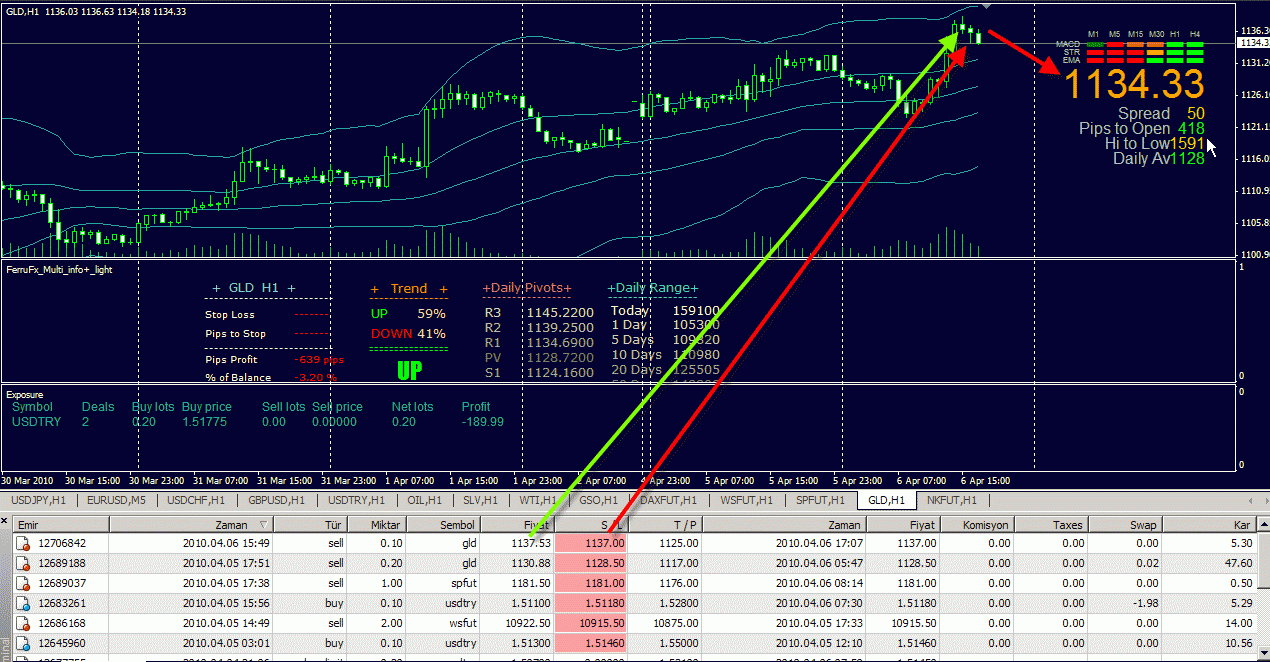Viewport: 1270px width, 662px height.
Task: Click the highlighted 1137.00 stop loss cell
Action: 590,543
